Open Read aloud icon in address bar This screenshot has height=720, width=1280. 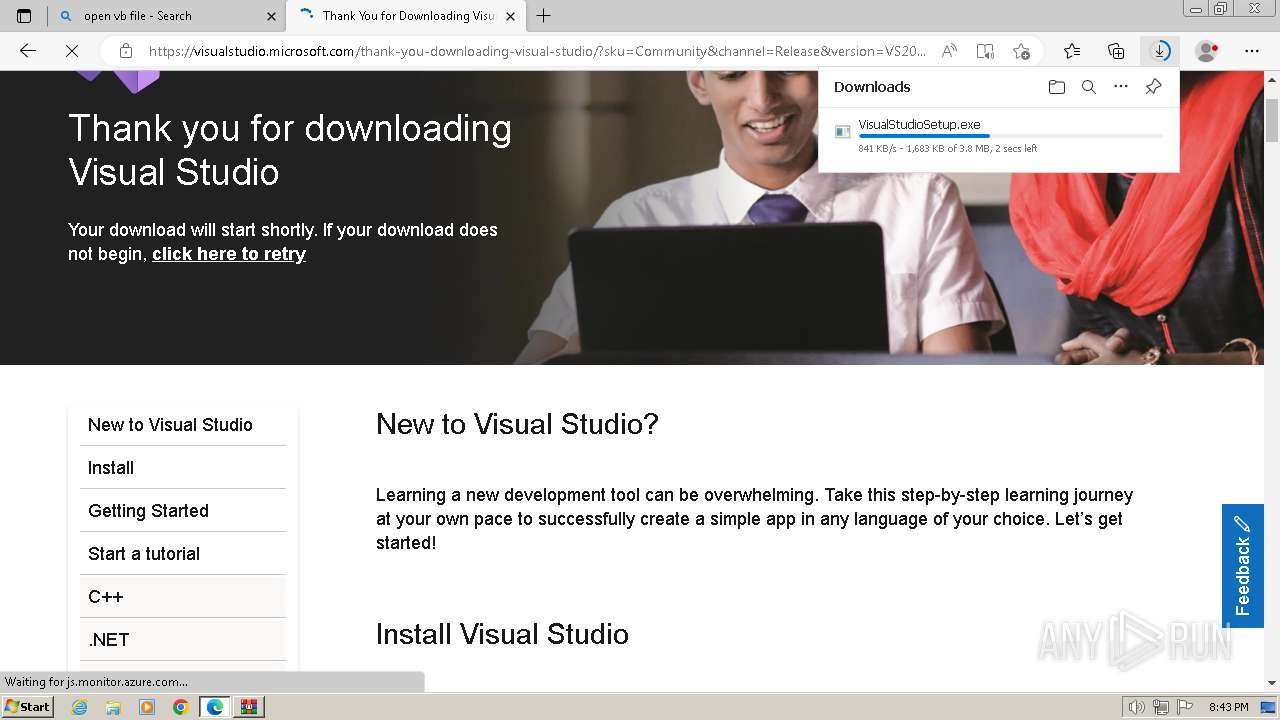tap(949, 51)
